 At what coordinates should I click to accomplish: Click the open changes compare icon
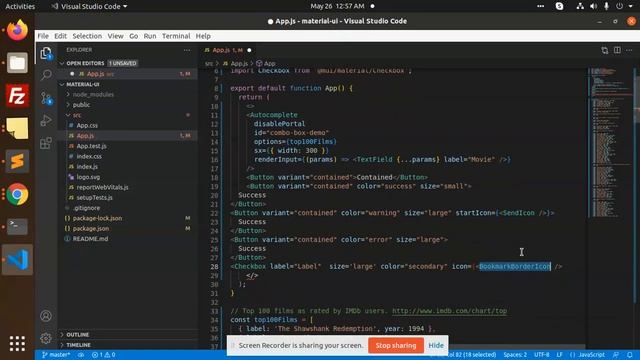pyautogui.click(x=604, y=50)
